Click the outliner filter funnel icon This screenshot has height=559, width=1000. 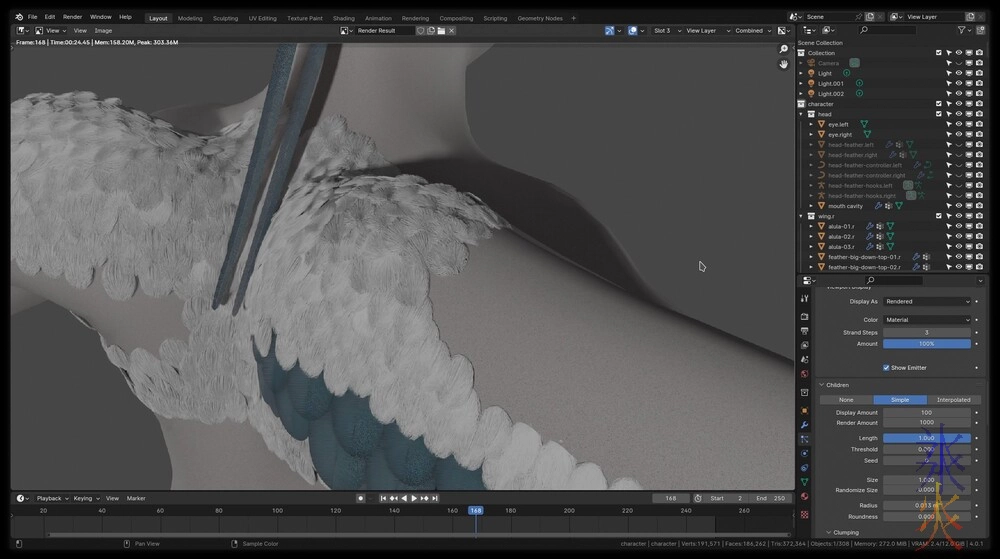pos(962,30)
